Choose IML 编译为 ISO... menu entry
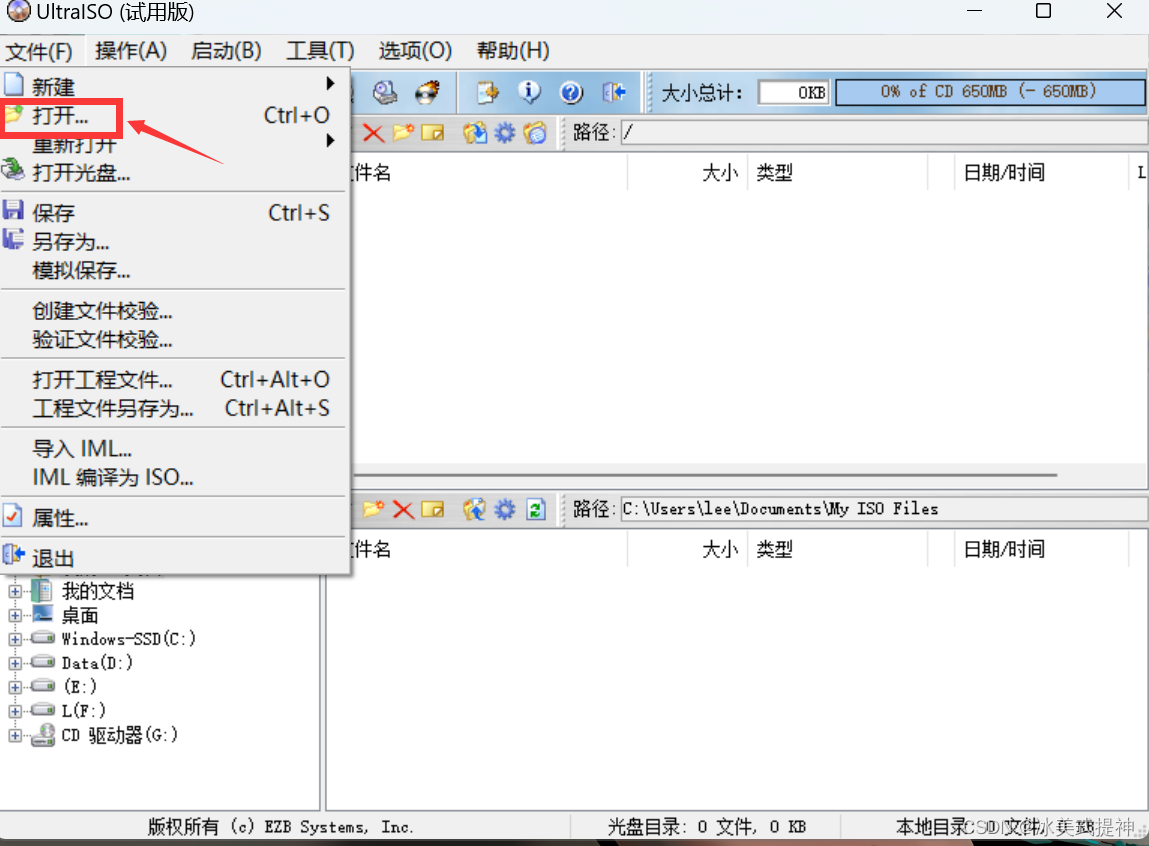The image size is (1149, 846). coord(174,477)
